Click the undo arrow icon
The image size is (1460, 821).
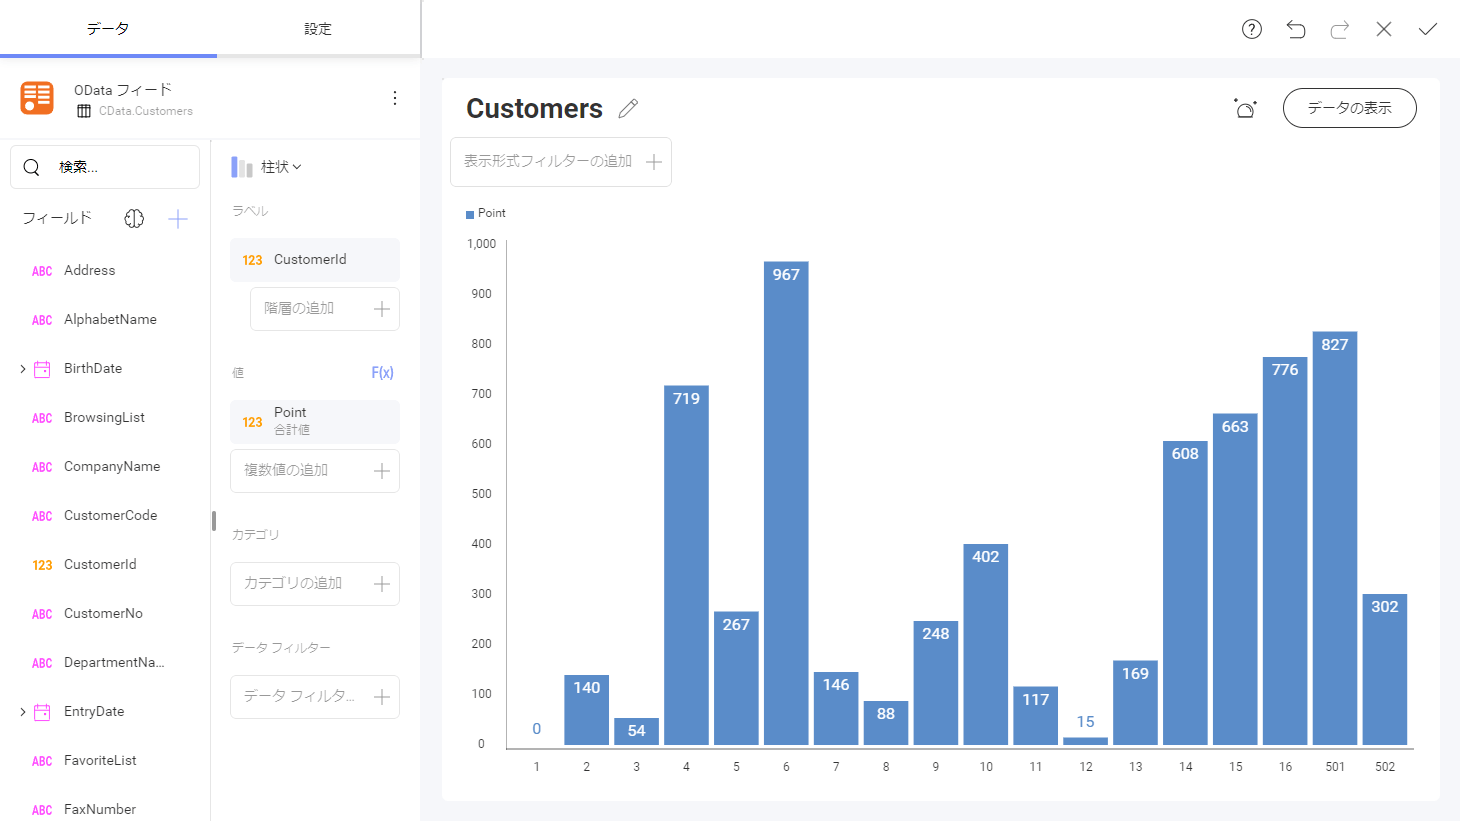(x=1296, y=29)
